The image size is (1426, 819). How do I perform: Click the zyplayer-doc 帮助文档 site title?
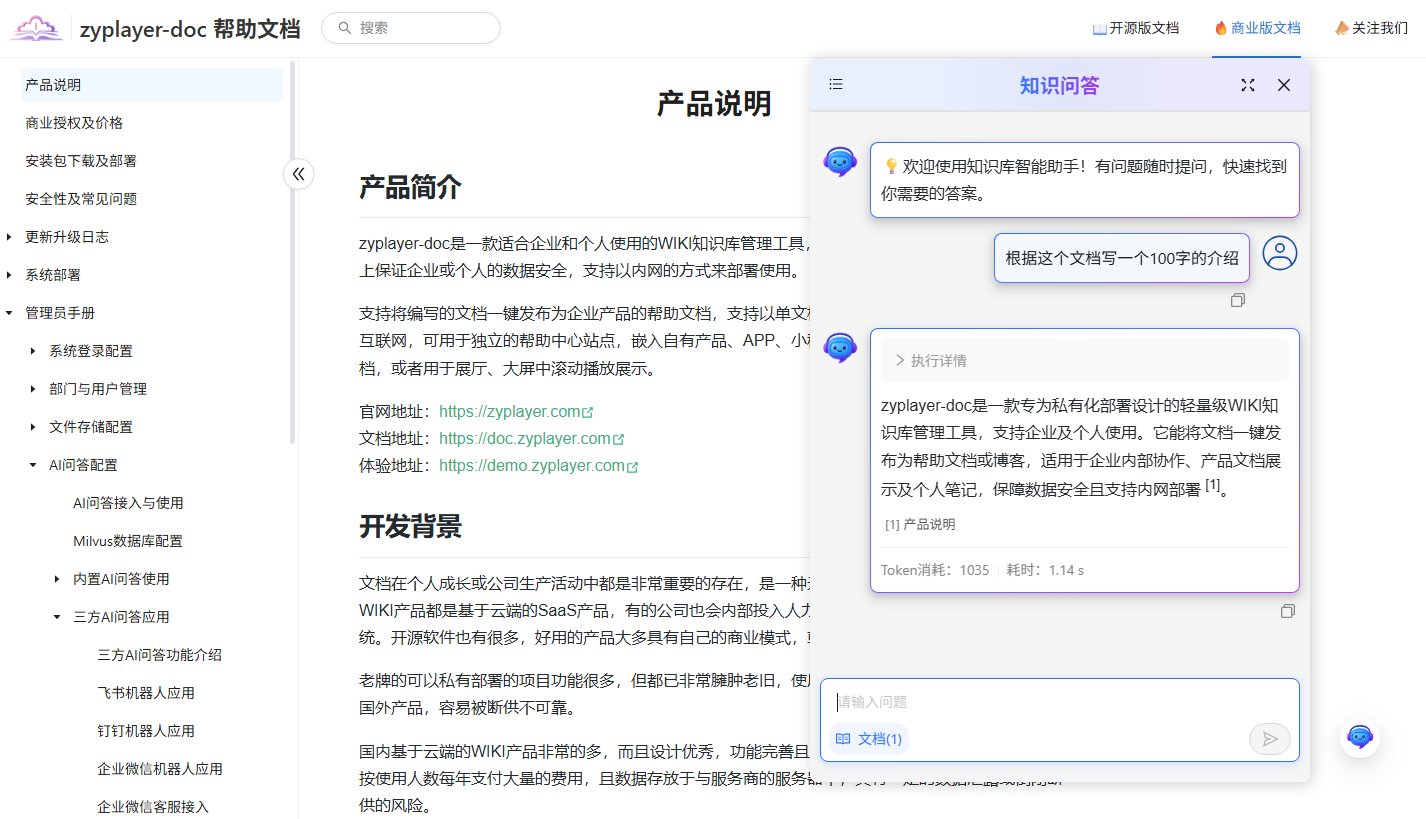[190, 28]
